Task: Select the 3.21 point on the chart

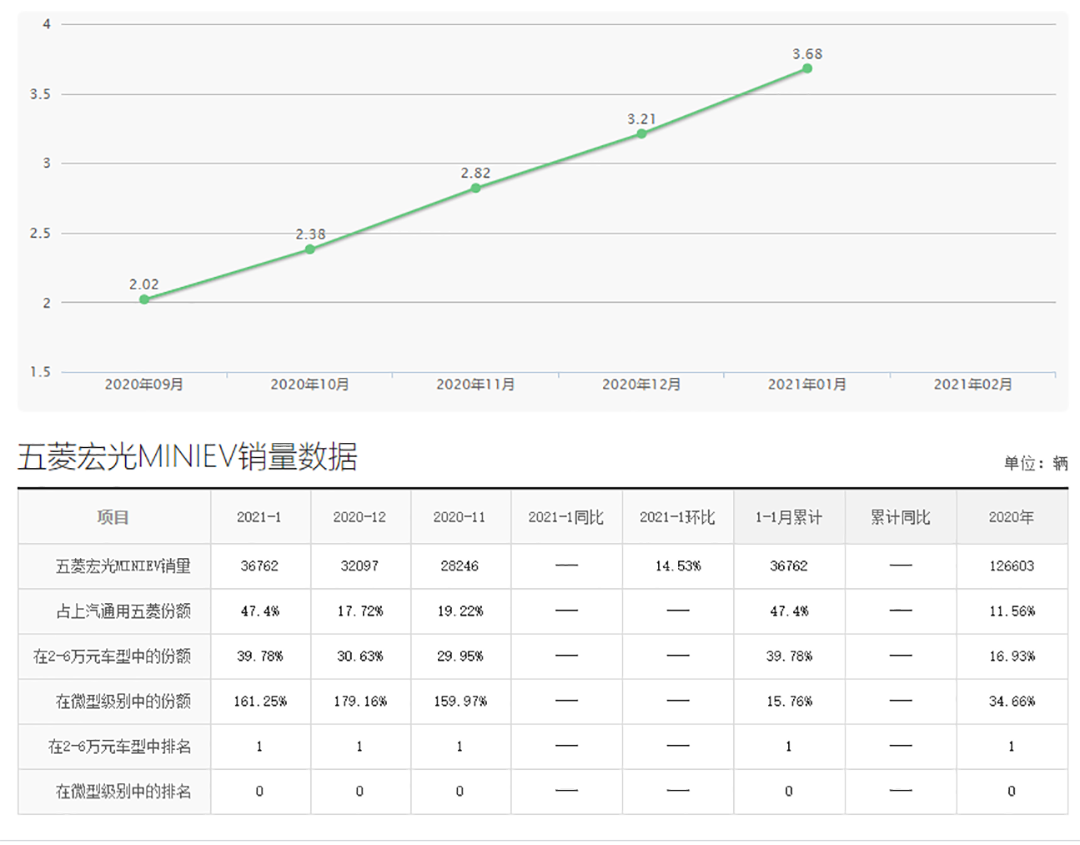Action: pyautogui.click(x=641, y=134)
